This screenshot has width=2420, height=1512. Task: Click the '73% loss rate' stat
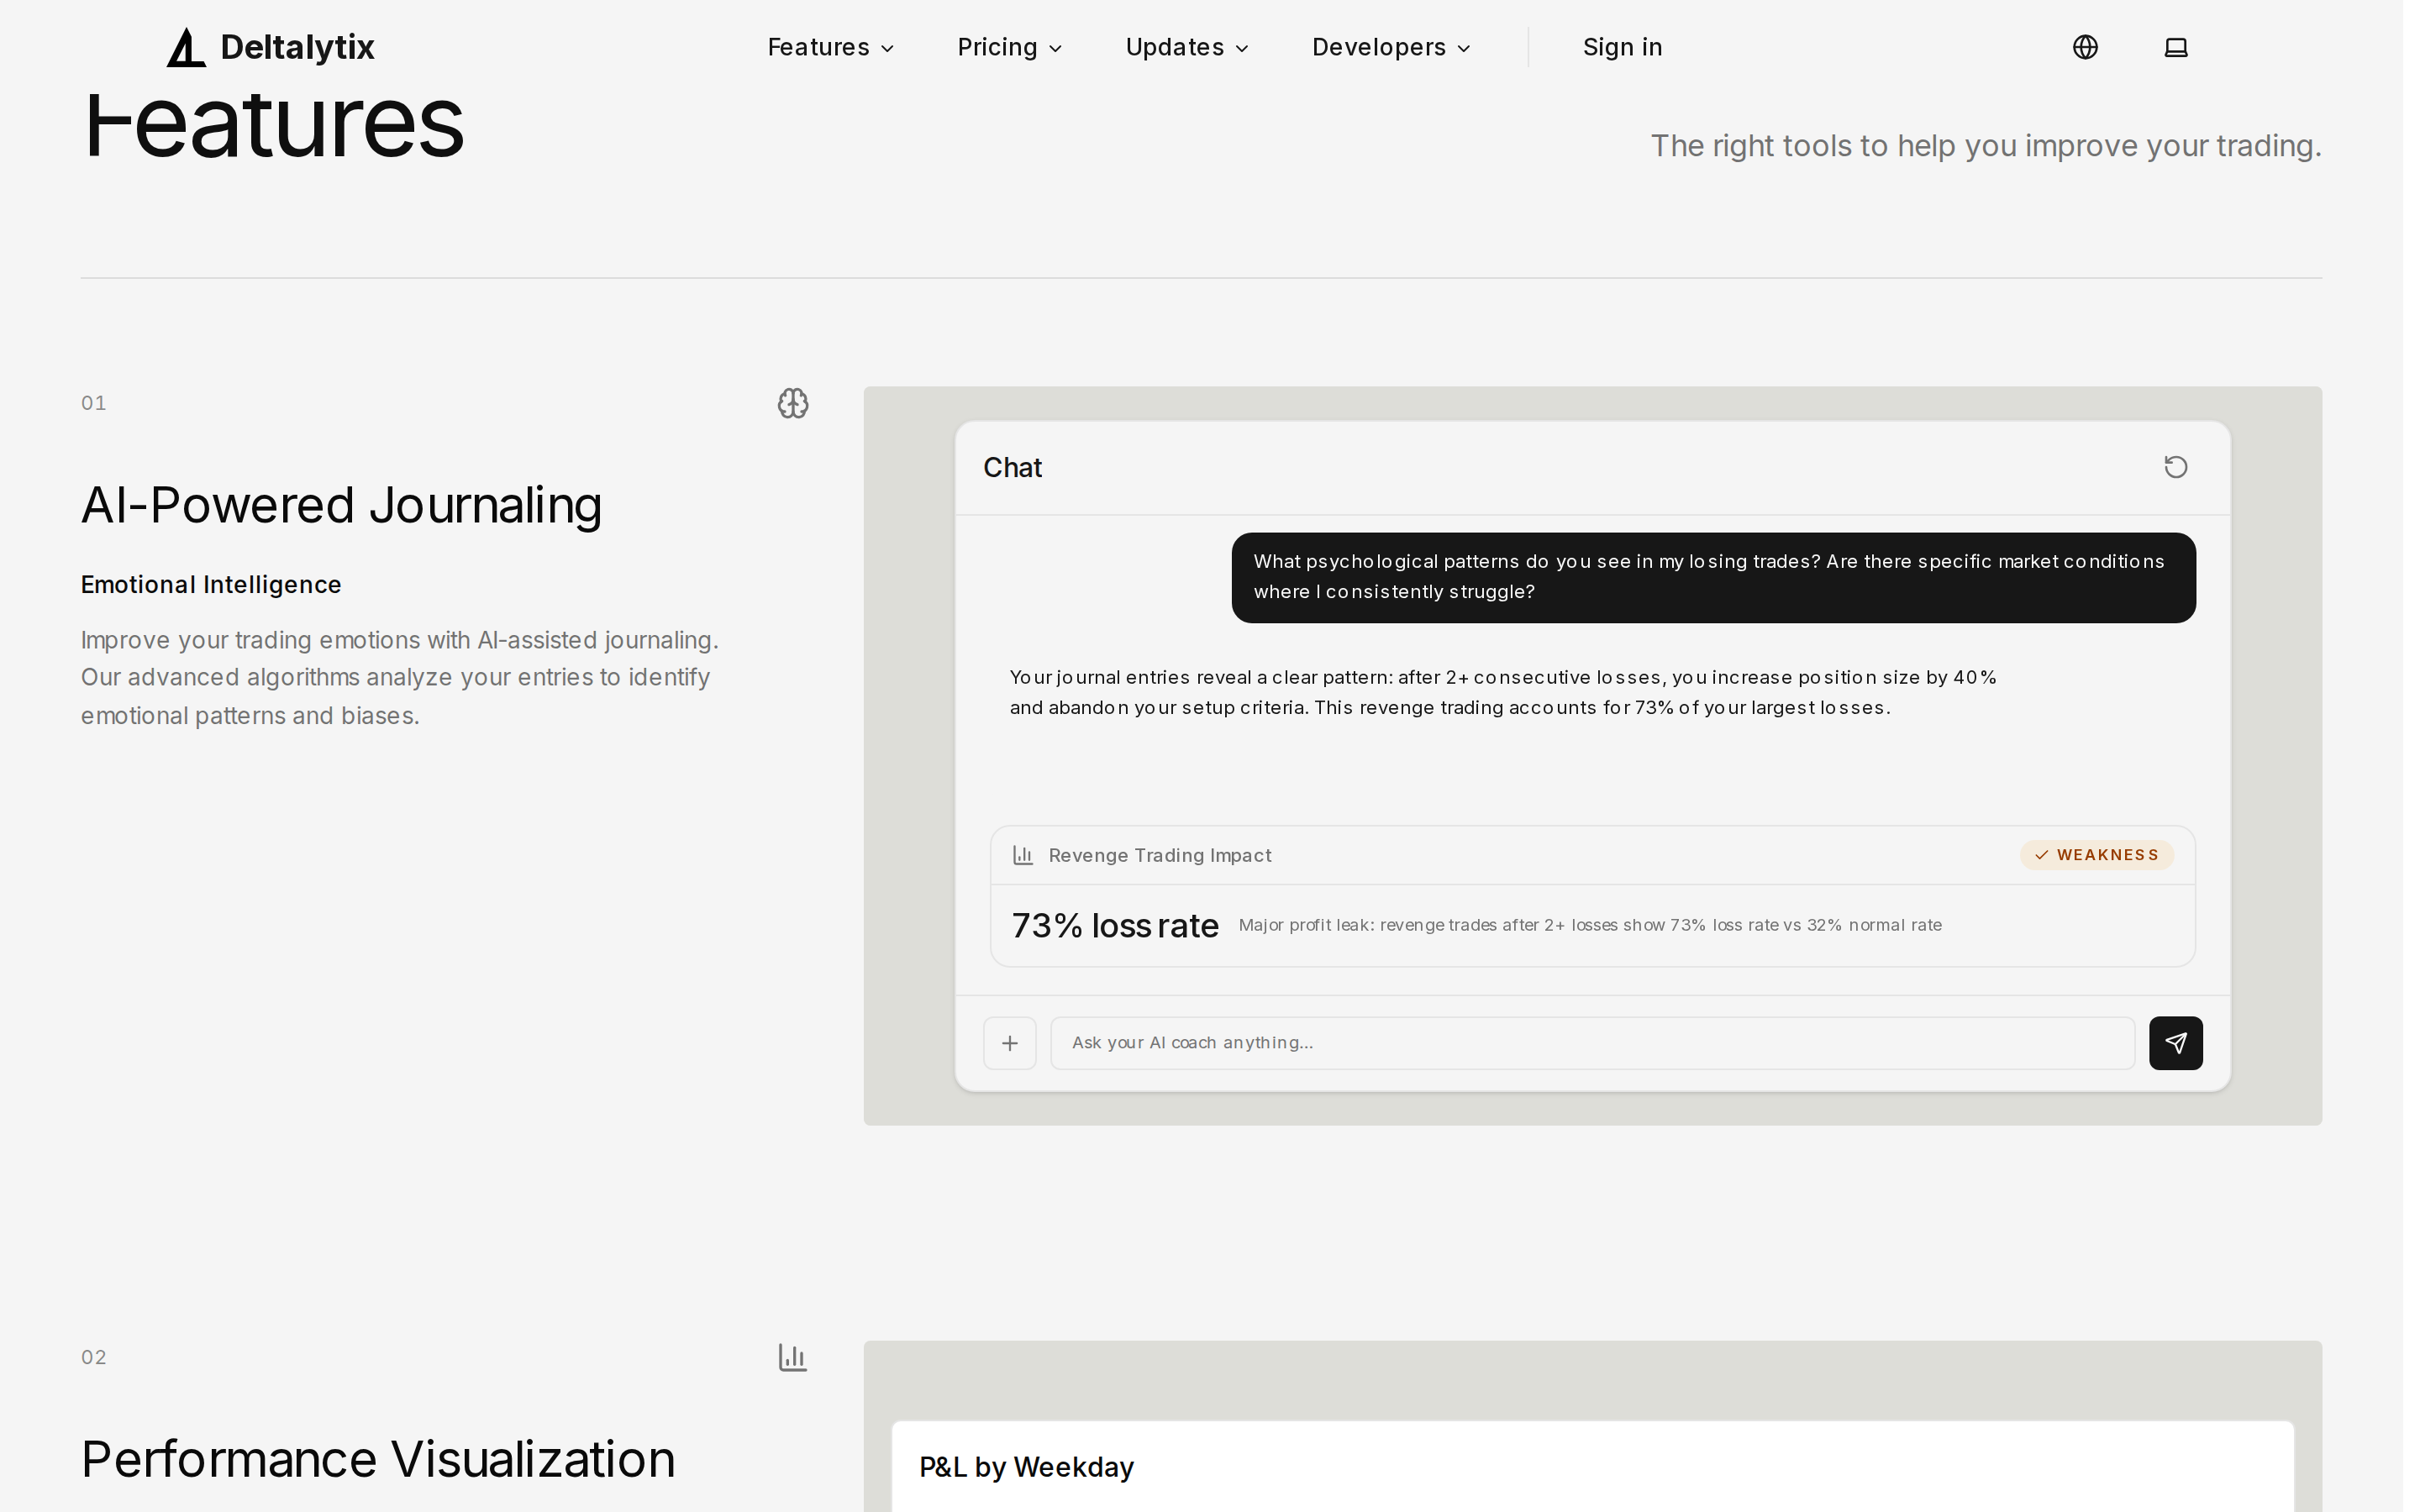pos(1115,926)
